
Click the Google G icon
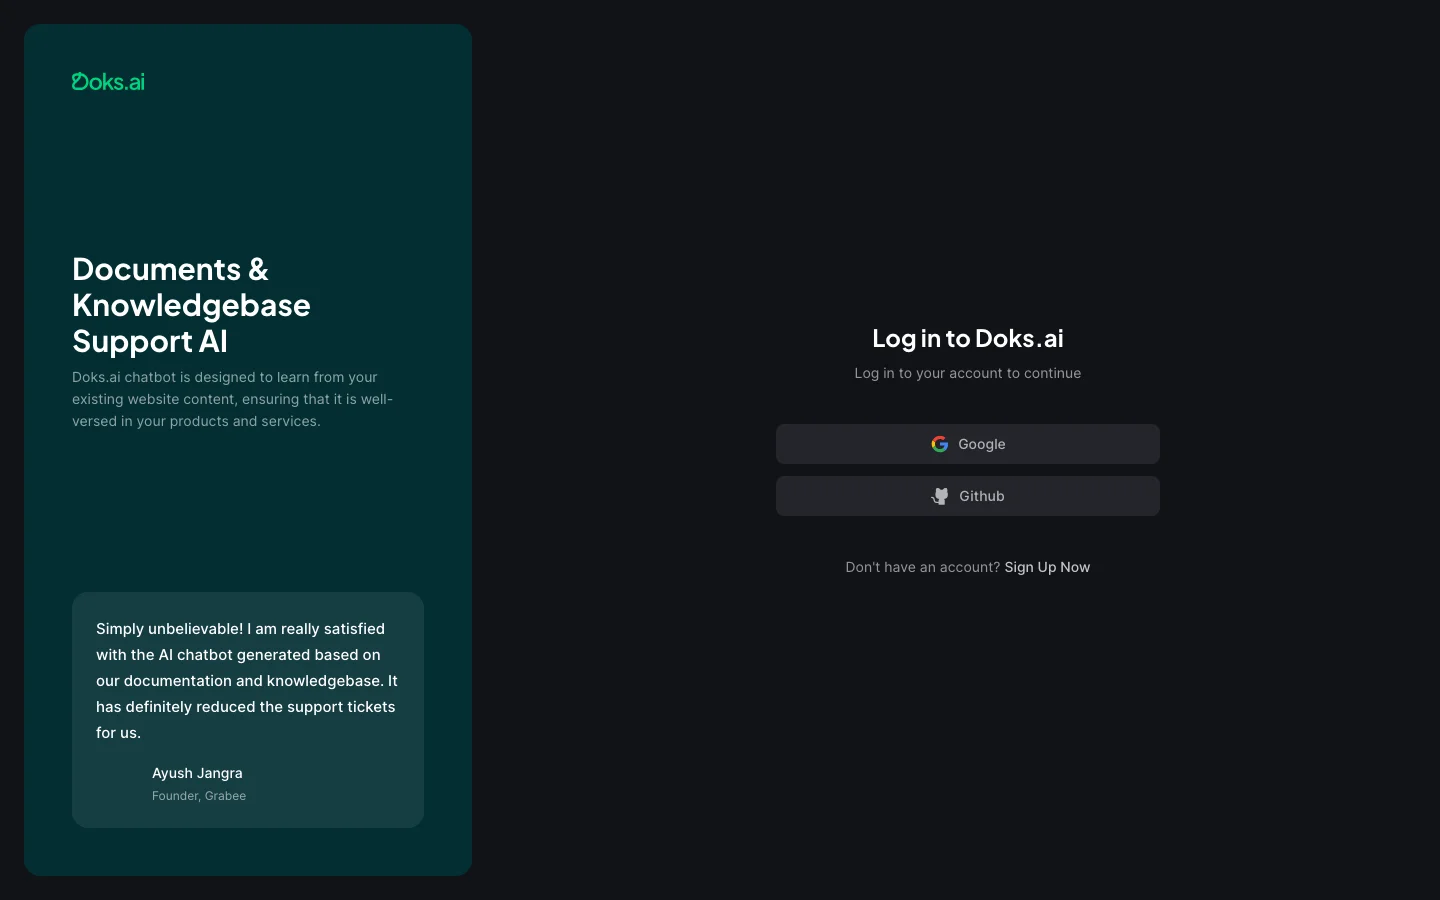[940, 444]
